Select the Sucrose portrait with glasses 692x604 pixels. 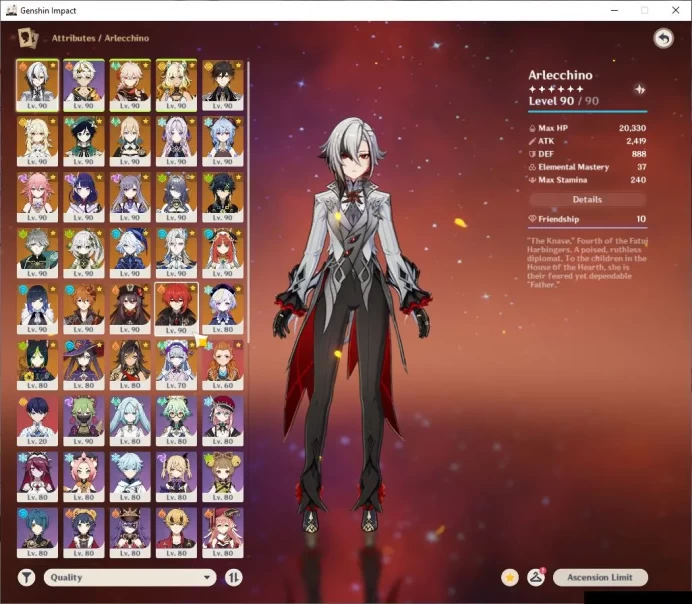[x=177, y=421]
